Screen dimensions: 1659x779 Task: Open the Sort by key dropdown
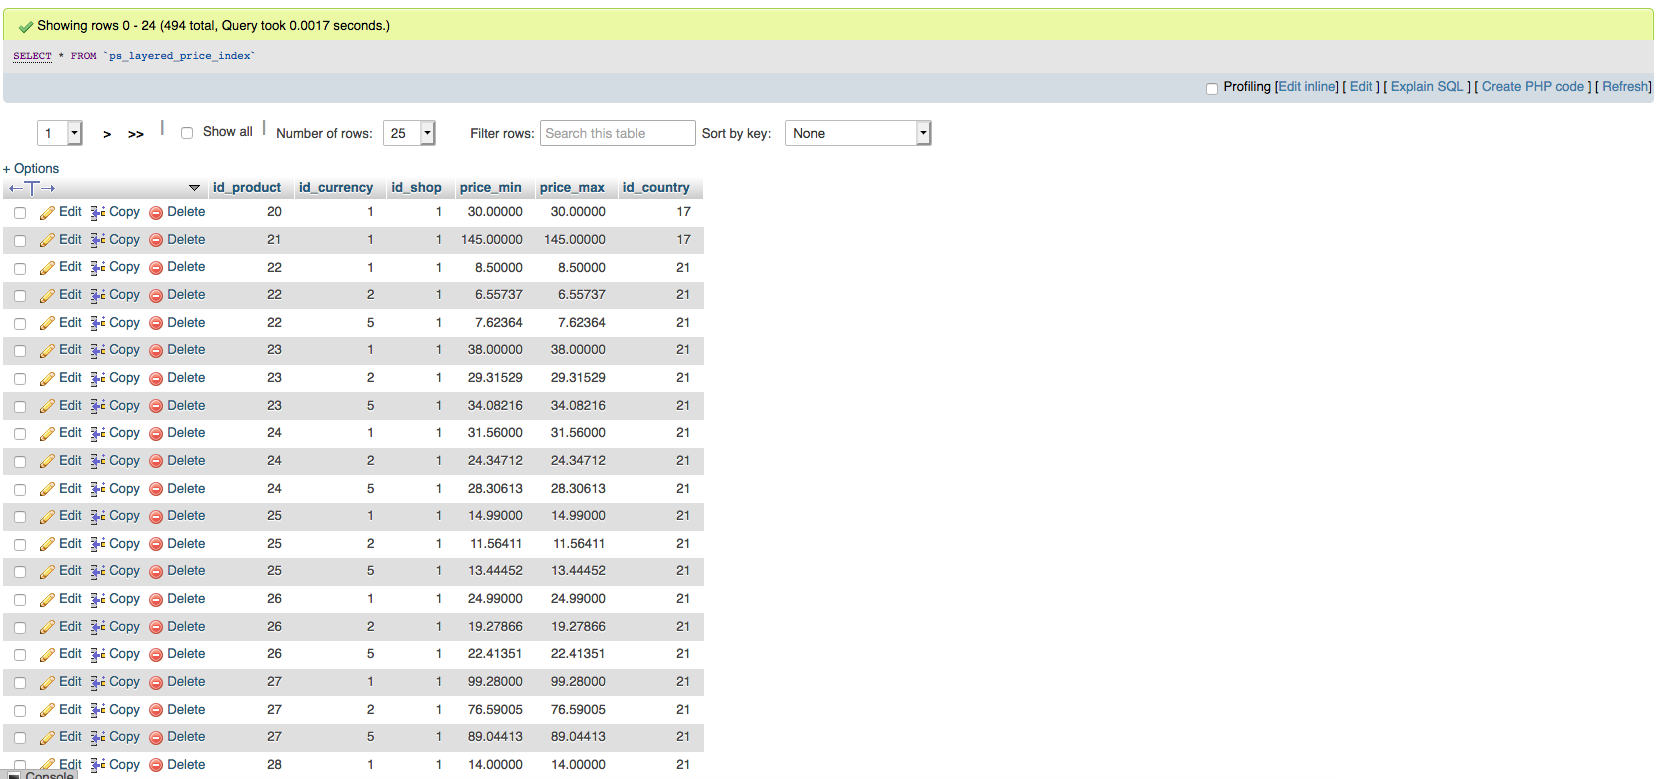click(x=857, y=133)
